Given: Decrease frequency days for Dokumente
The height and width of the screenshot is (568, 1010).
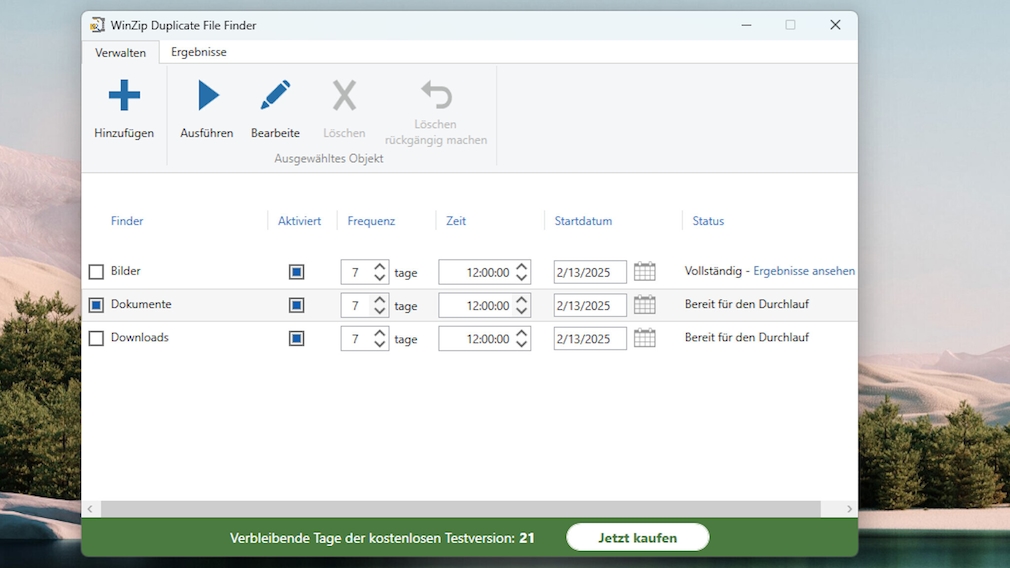Looking at the screenshot, I should click(380, 311).
